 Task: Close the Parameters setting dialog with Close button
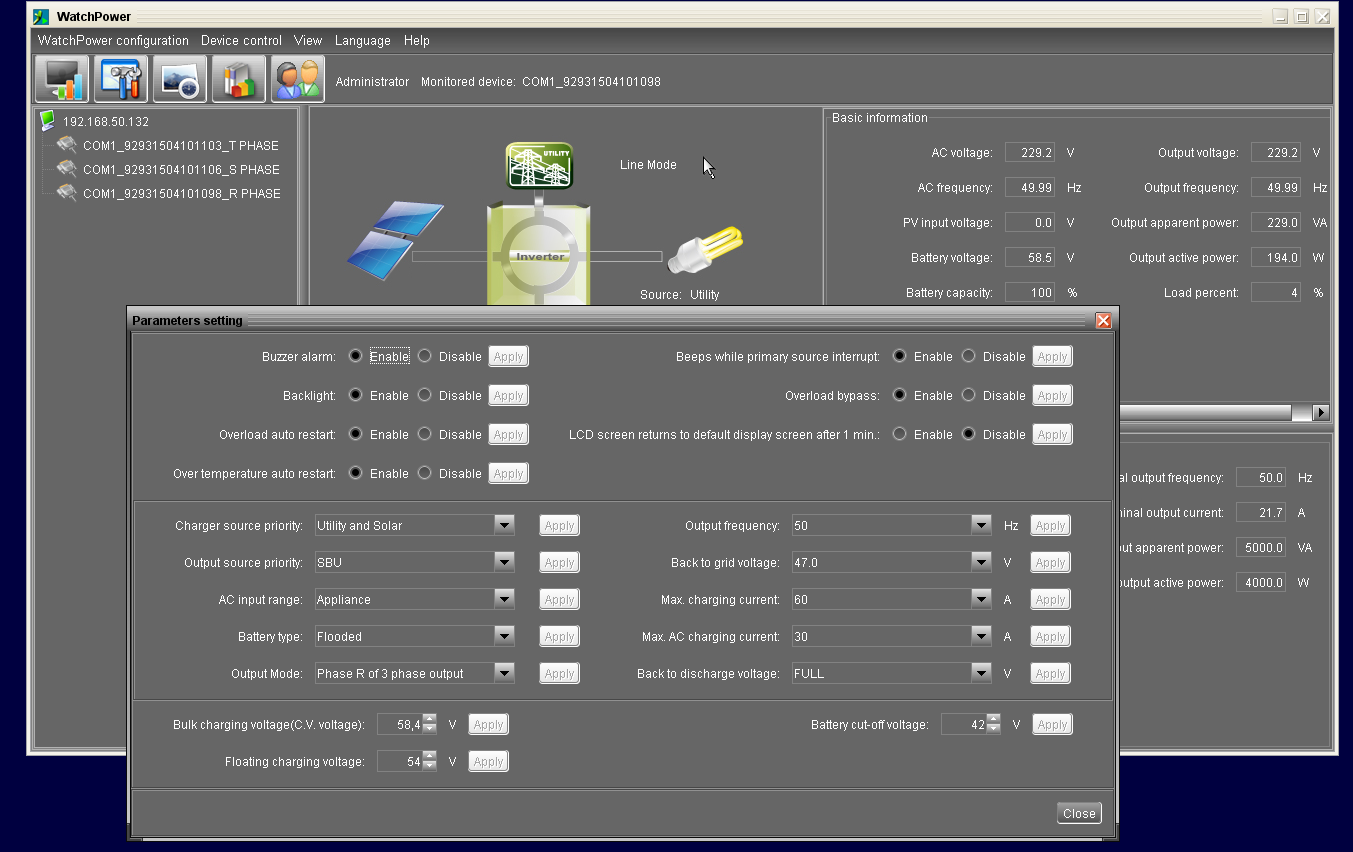tap(1079, 813)
